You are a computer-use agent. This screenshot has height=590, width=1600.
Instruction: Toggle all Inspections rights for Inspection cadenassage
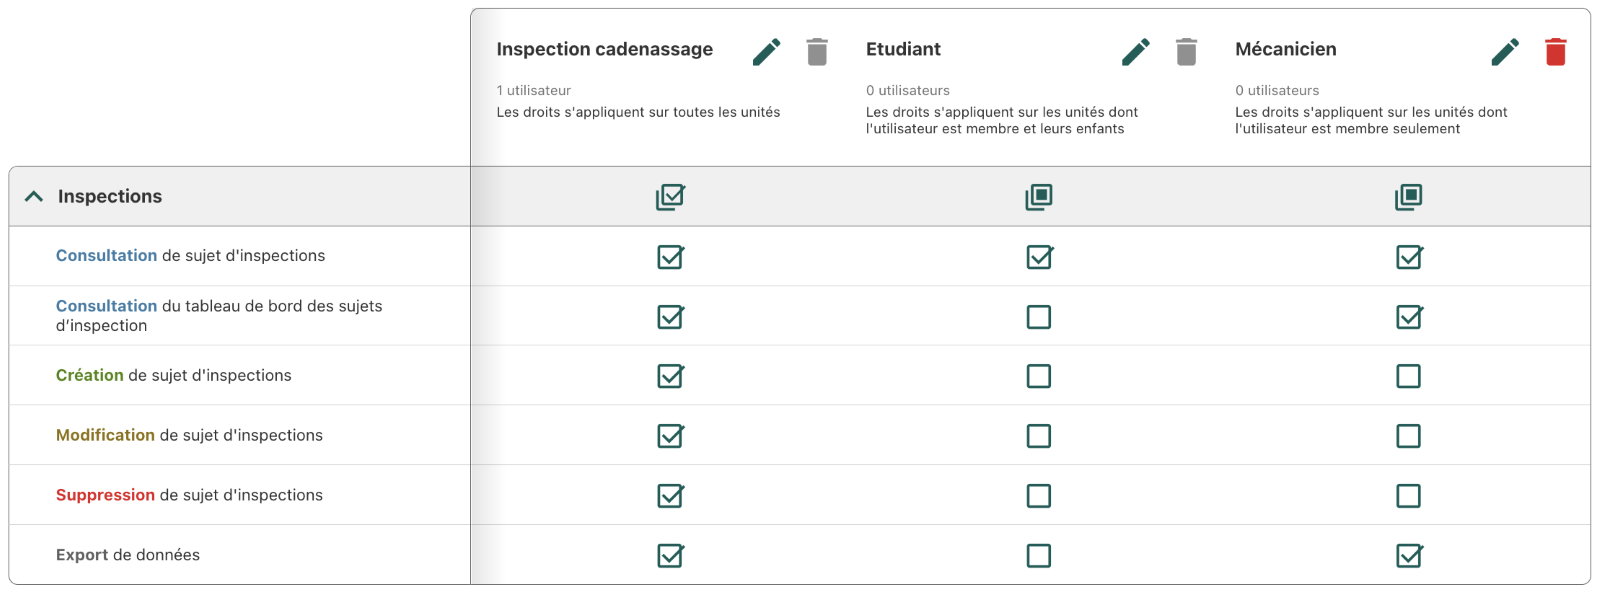click(x=670, y=197)
